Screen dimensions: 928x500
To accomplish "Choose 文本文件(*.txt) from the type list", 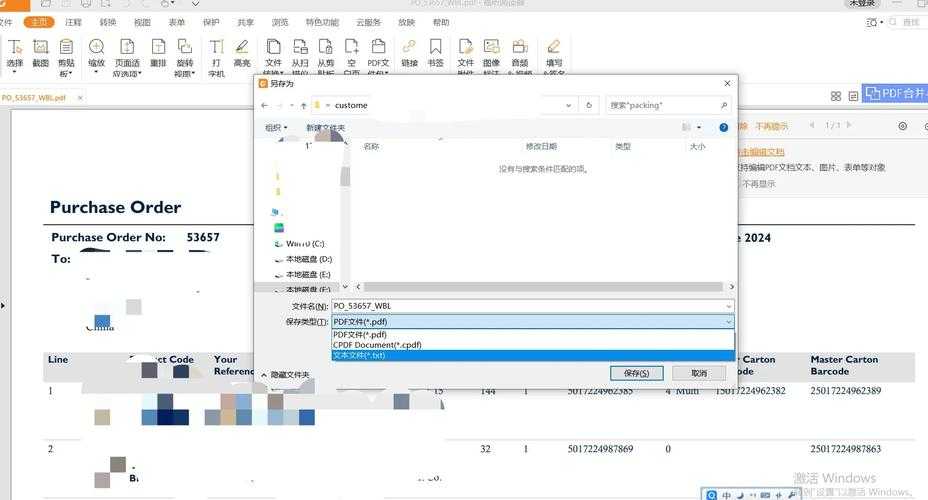I will point(360,355).
